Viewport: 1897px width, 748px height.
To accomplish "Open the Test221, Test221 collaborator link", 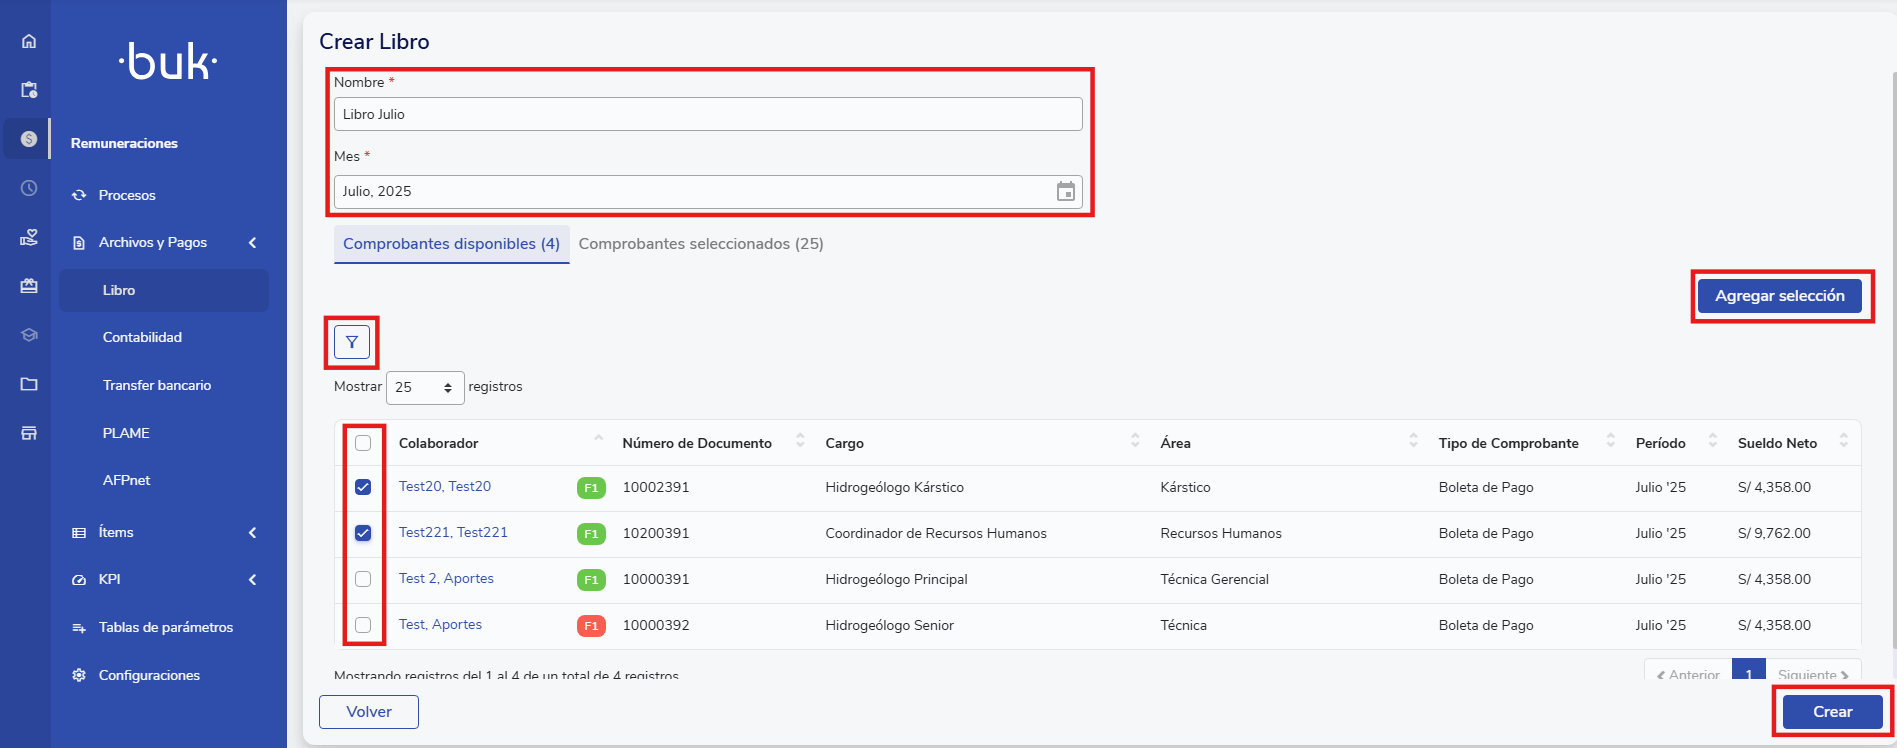I will (453, 533).
